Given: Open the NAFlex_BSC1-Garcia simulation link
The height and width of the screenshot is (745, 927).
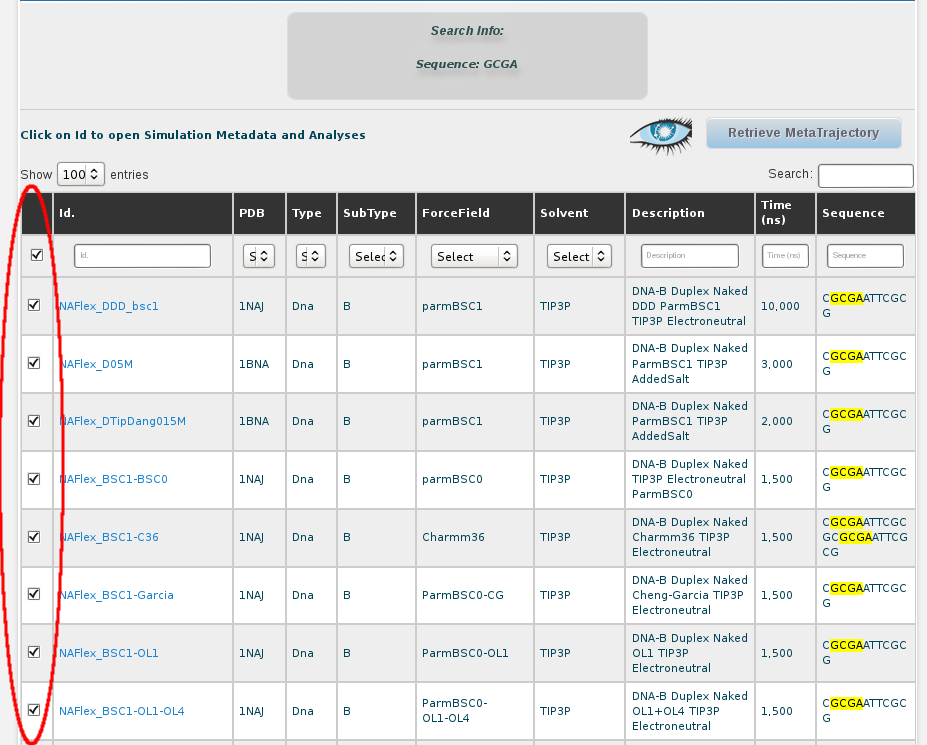Looking at the screenshot, I should 116,595.
